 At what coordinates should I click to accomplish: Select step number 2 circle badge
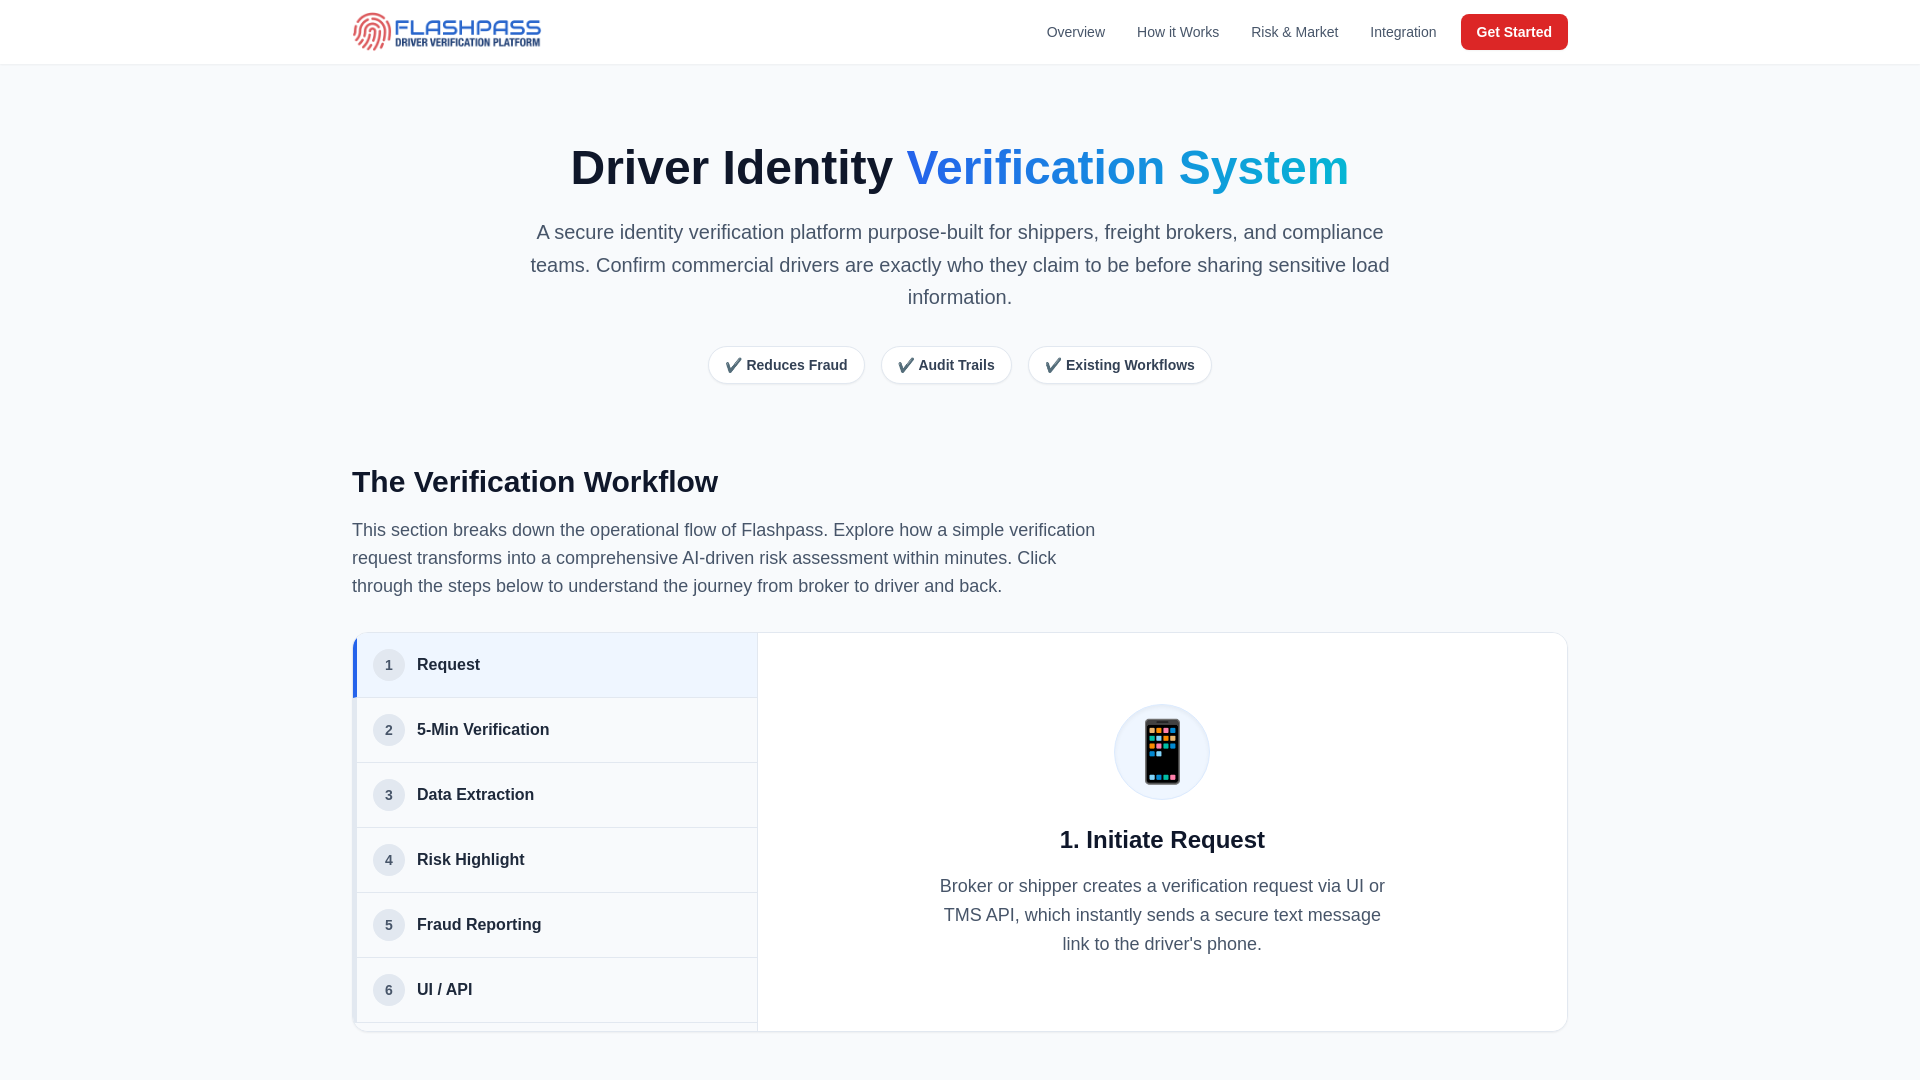[x=389, y=730]
